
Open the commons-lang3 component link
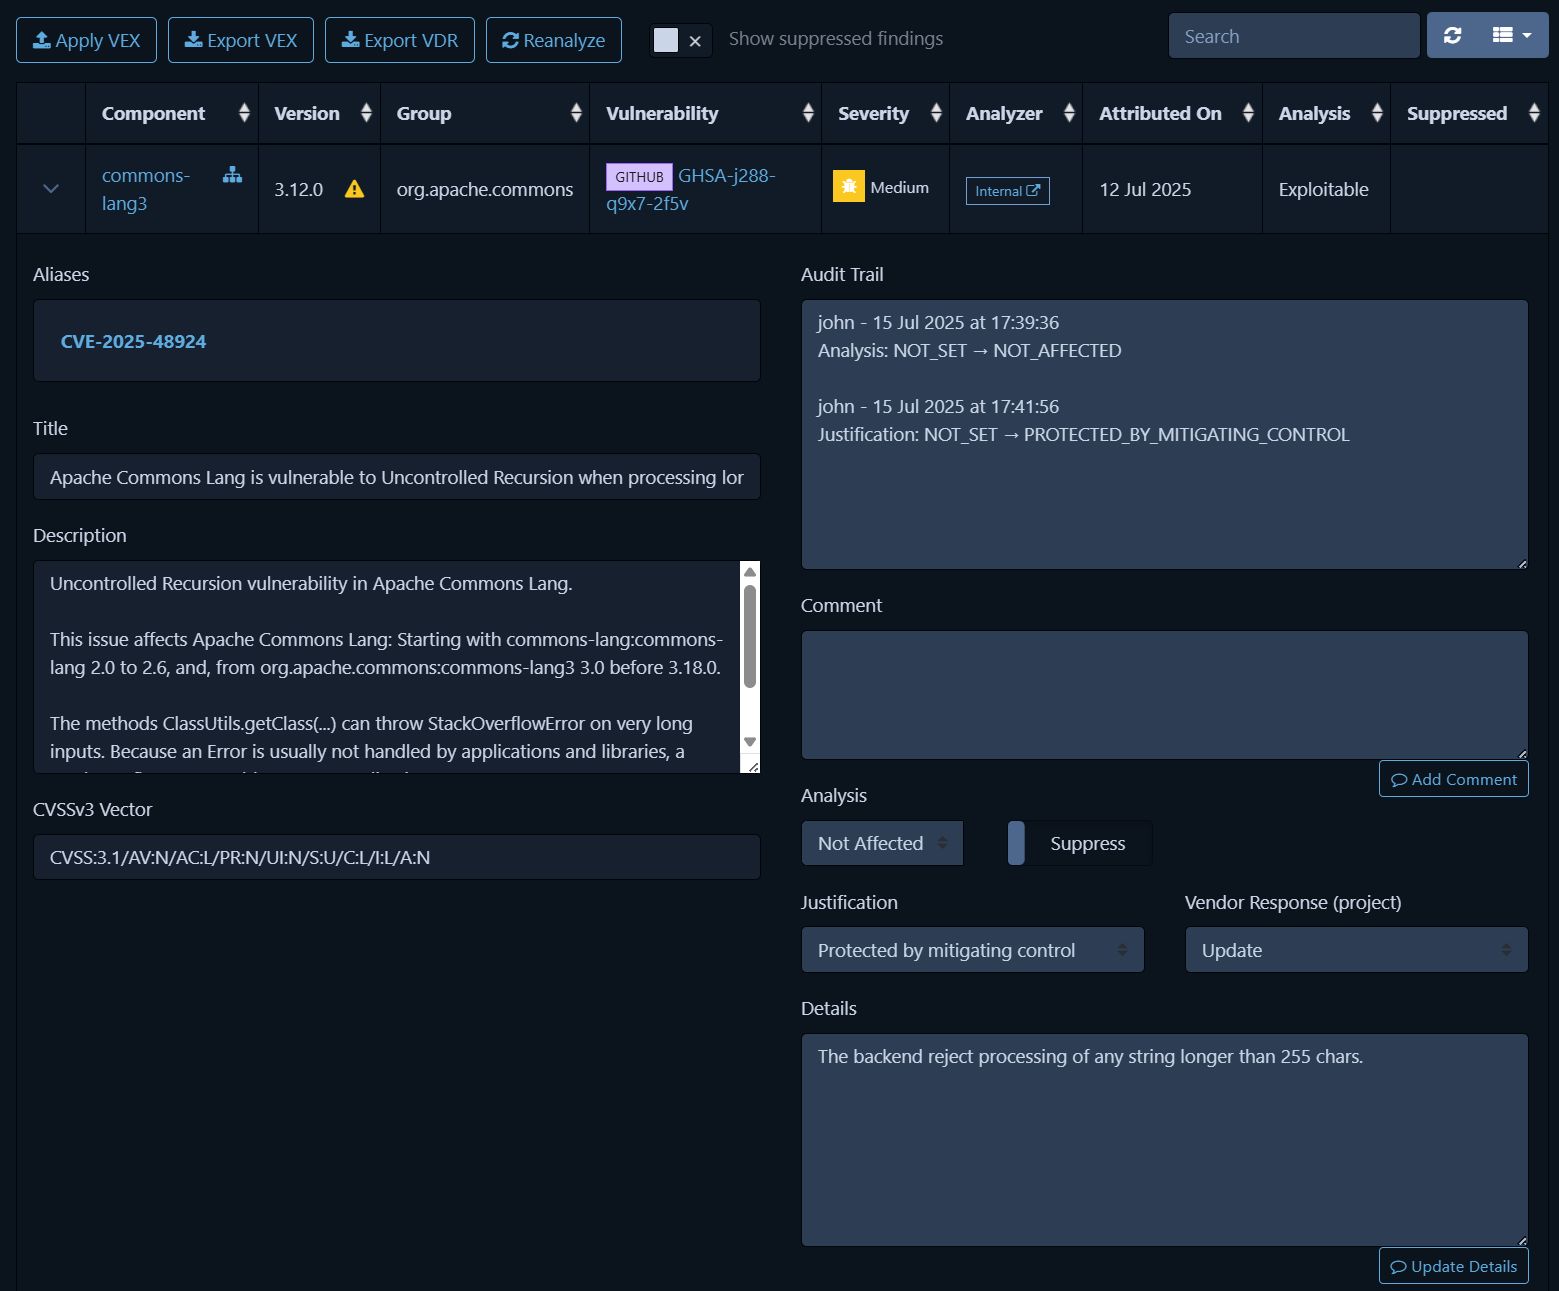click(x=145, y=189)
